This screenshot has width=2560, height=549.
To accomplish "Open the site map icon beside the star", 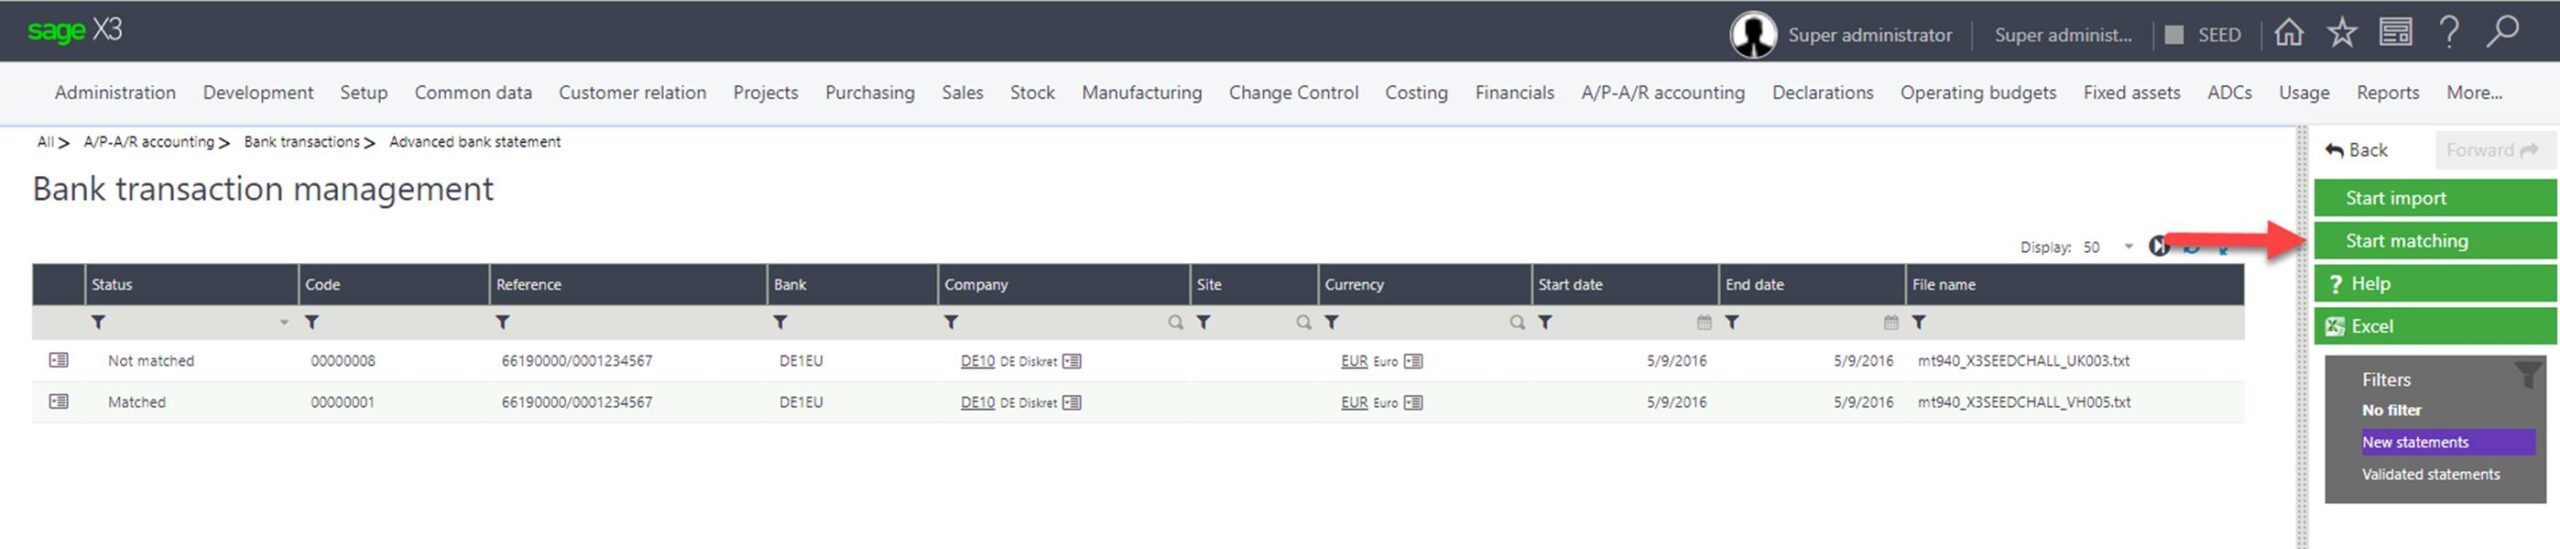I will (x=2395, y=33).
